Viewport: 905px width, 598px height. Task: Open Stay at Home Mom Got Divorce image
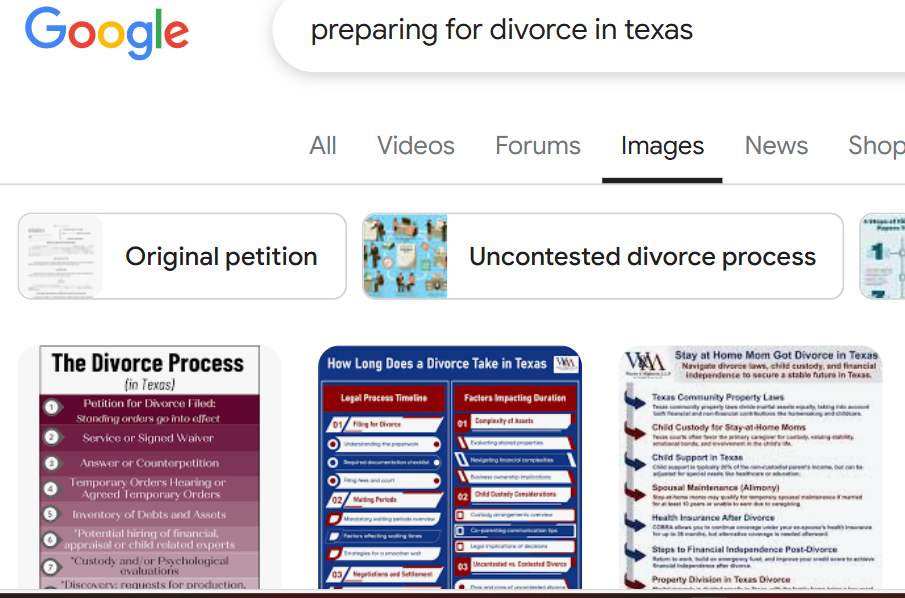point(751,467)
